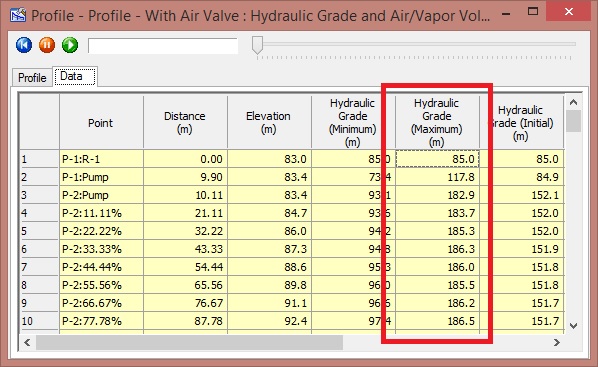The height and width of the screenshot is (367, 598).
Task: Click maximum grade cell showing 186.5
Action: tap(437, 321)
